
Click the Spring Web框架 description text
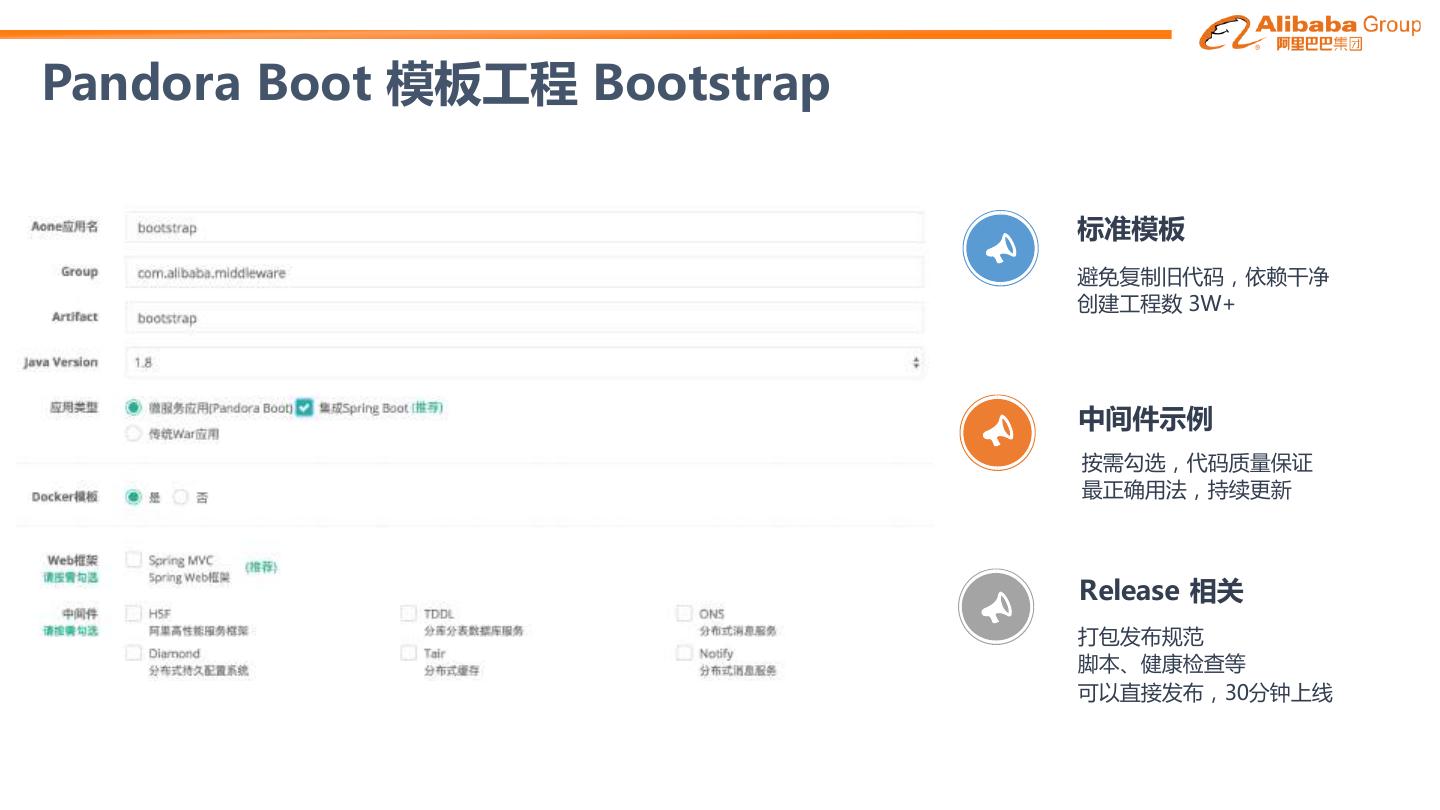coord(189,578)
